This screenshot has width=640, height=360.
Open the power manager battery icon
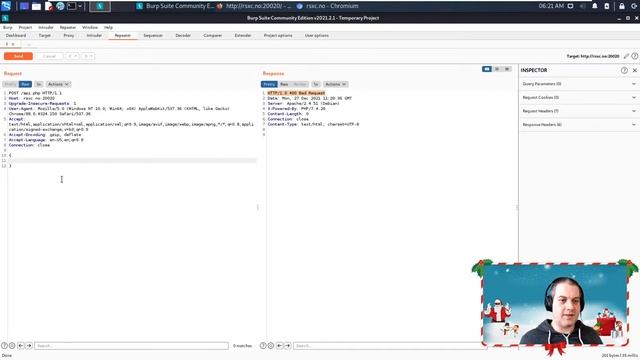(607, 6)
